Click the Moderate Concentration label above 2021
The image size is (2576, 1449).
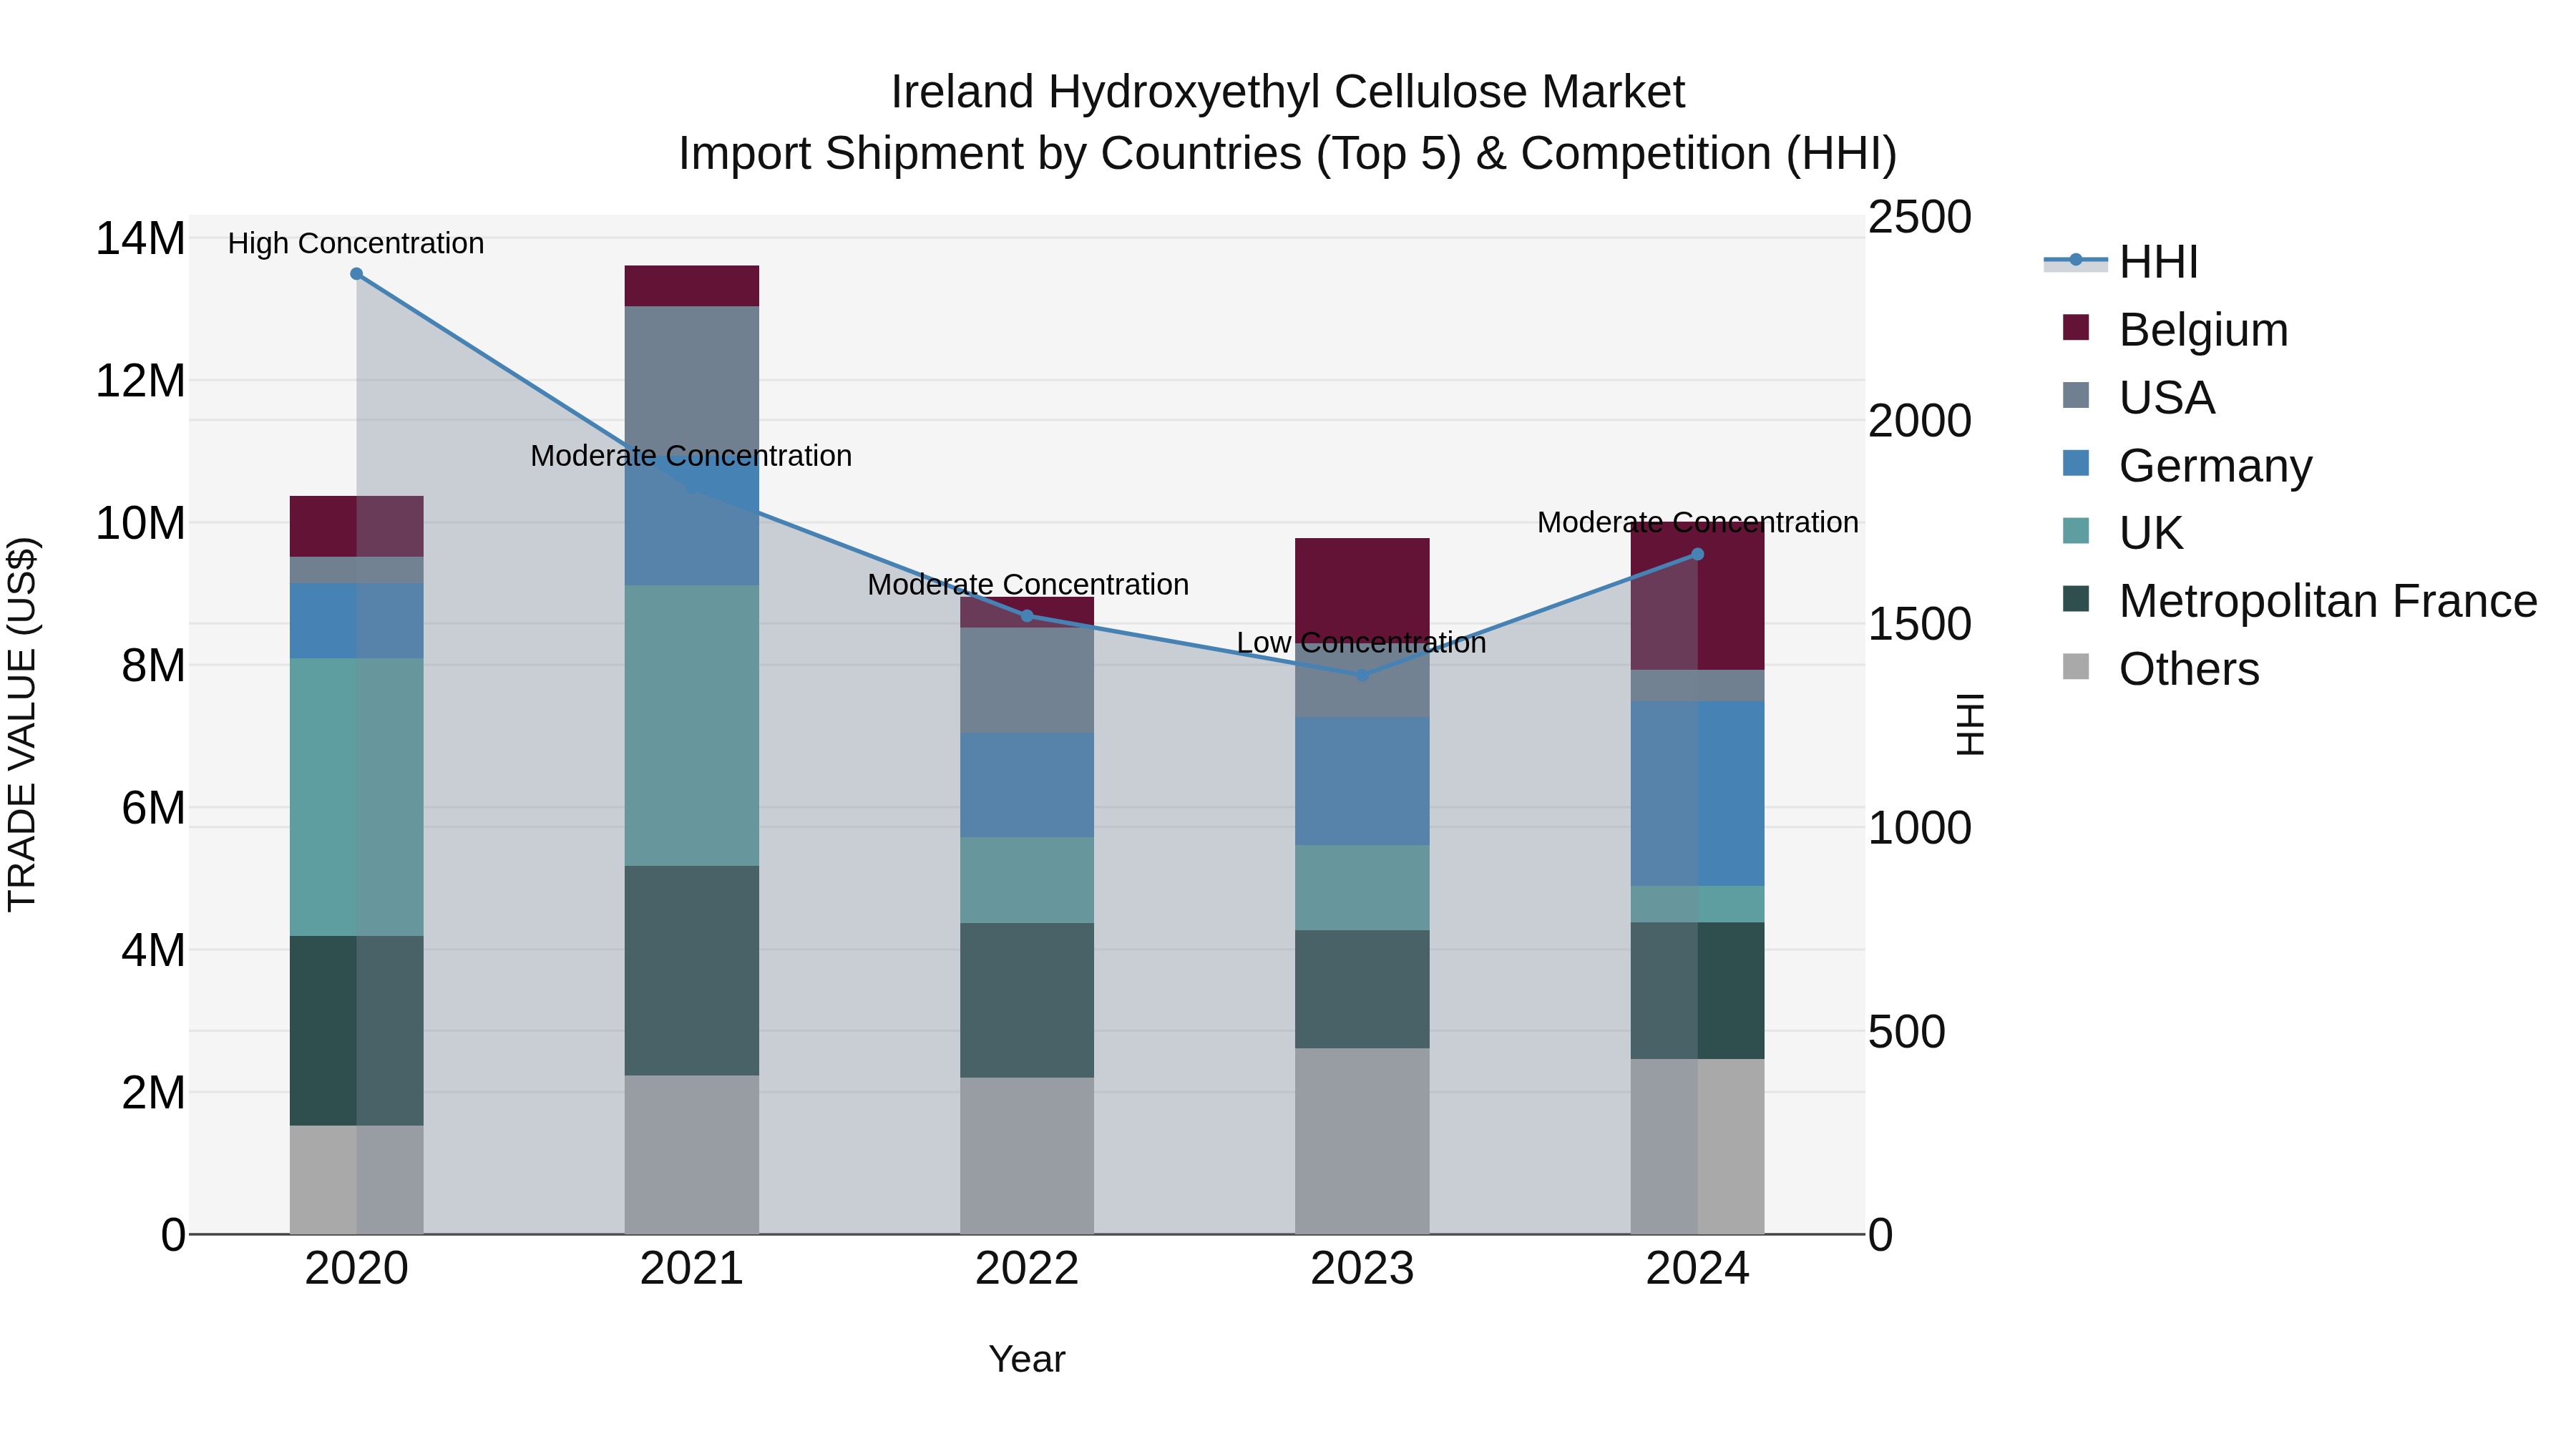(691, 456)
